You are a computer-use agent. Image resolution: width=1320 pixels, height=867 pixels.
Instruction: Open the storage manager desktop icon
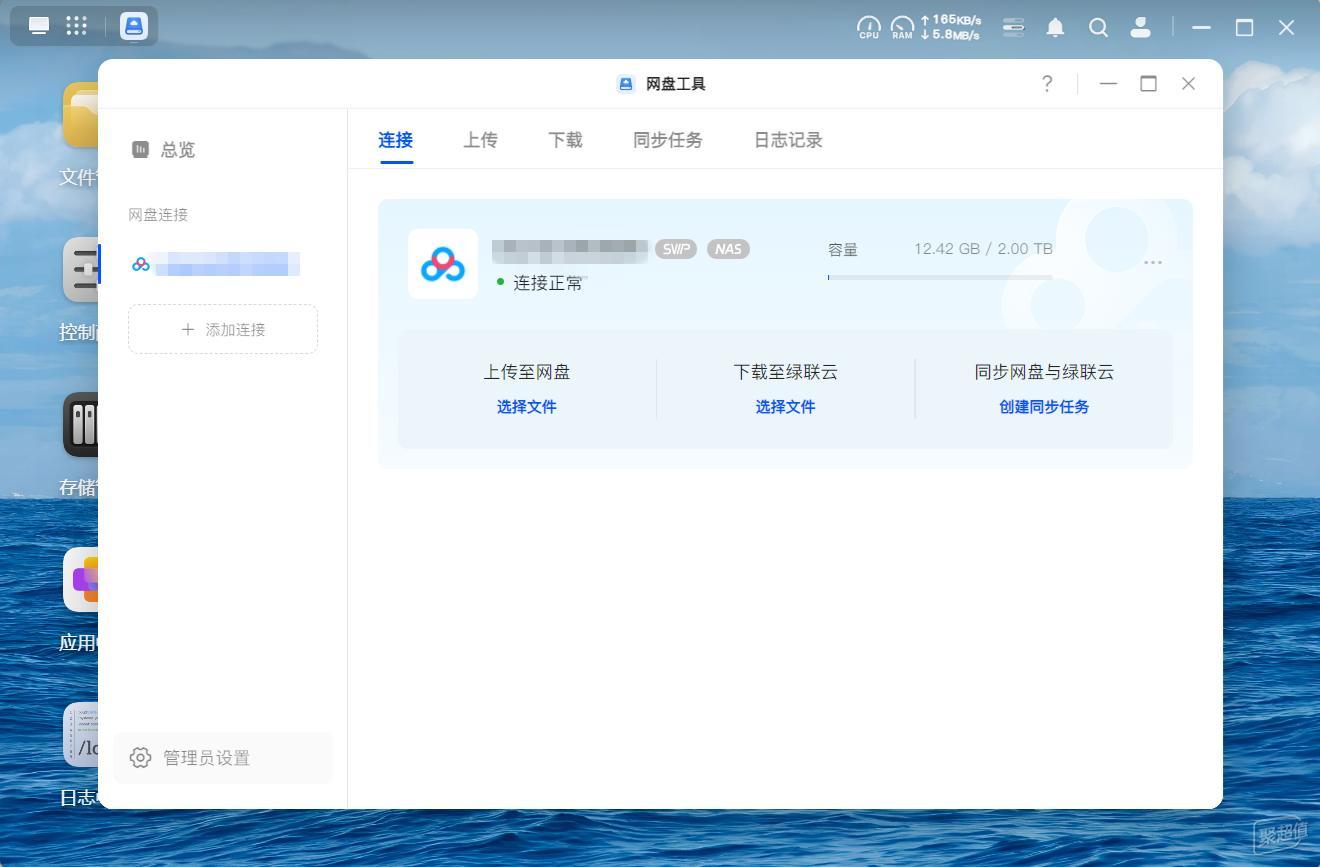coord(81,425)
